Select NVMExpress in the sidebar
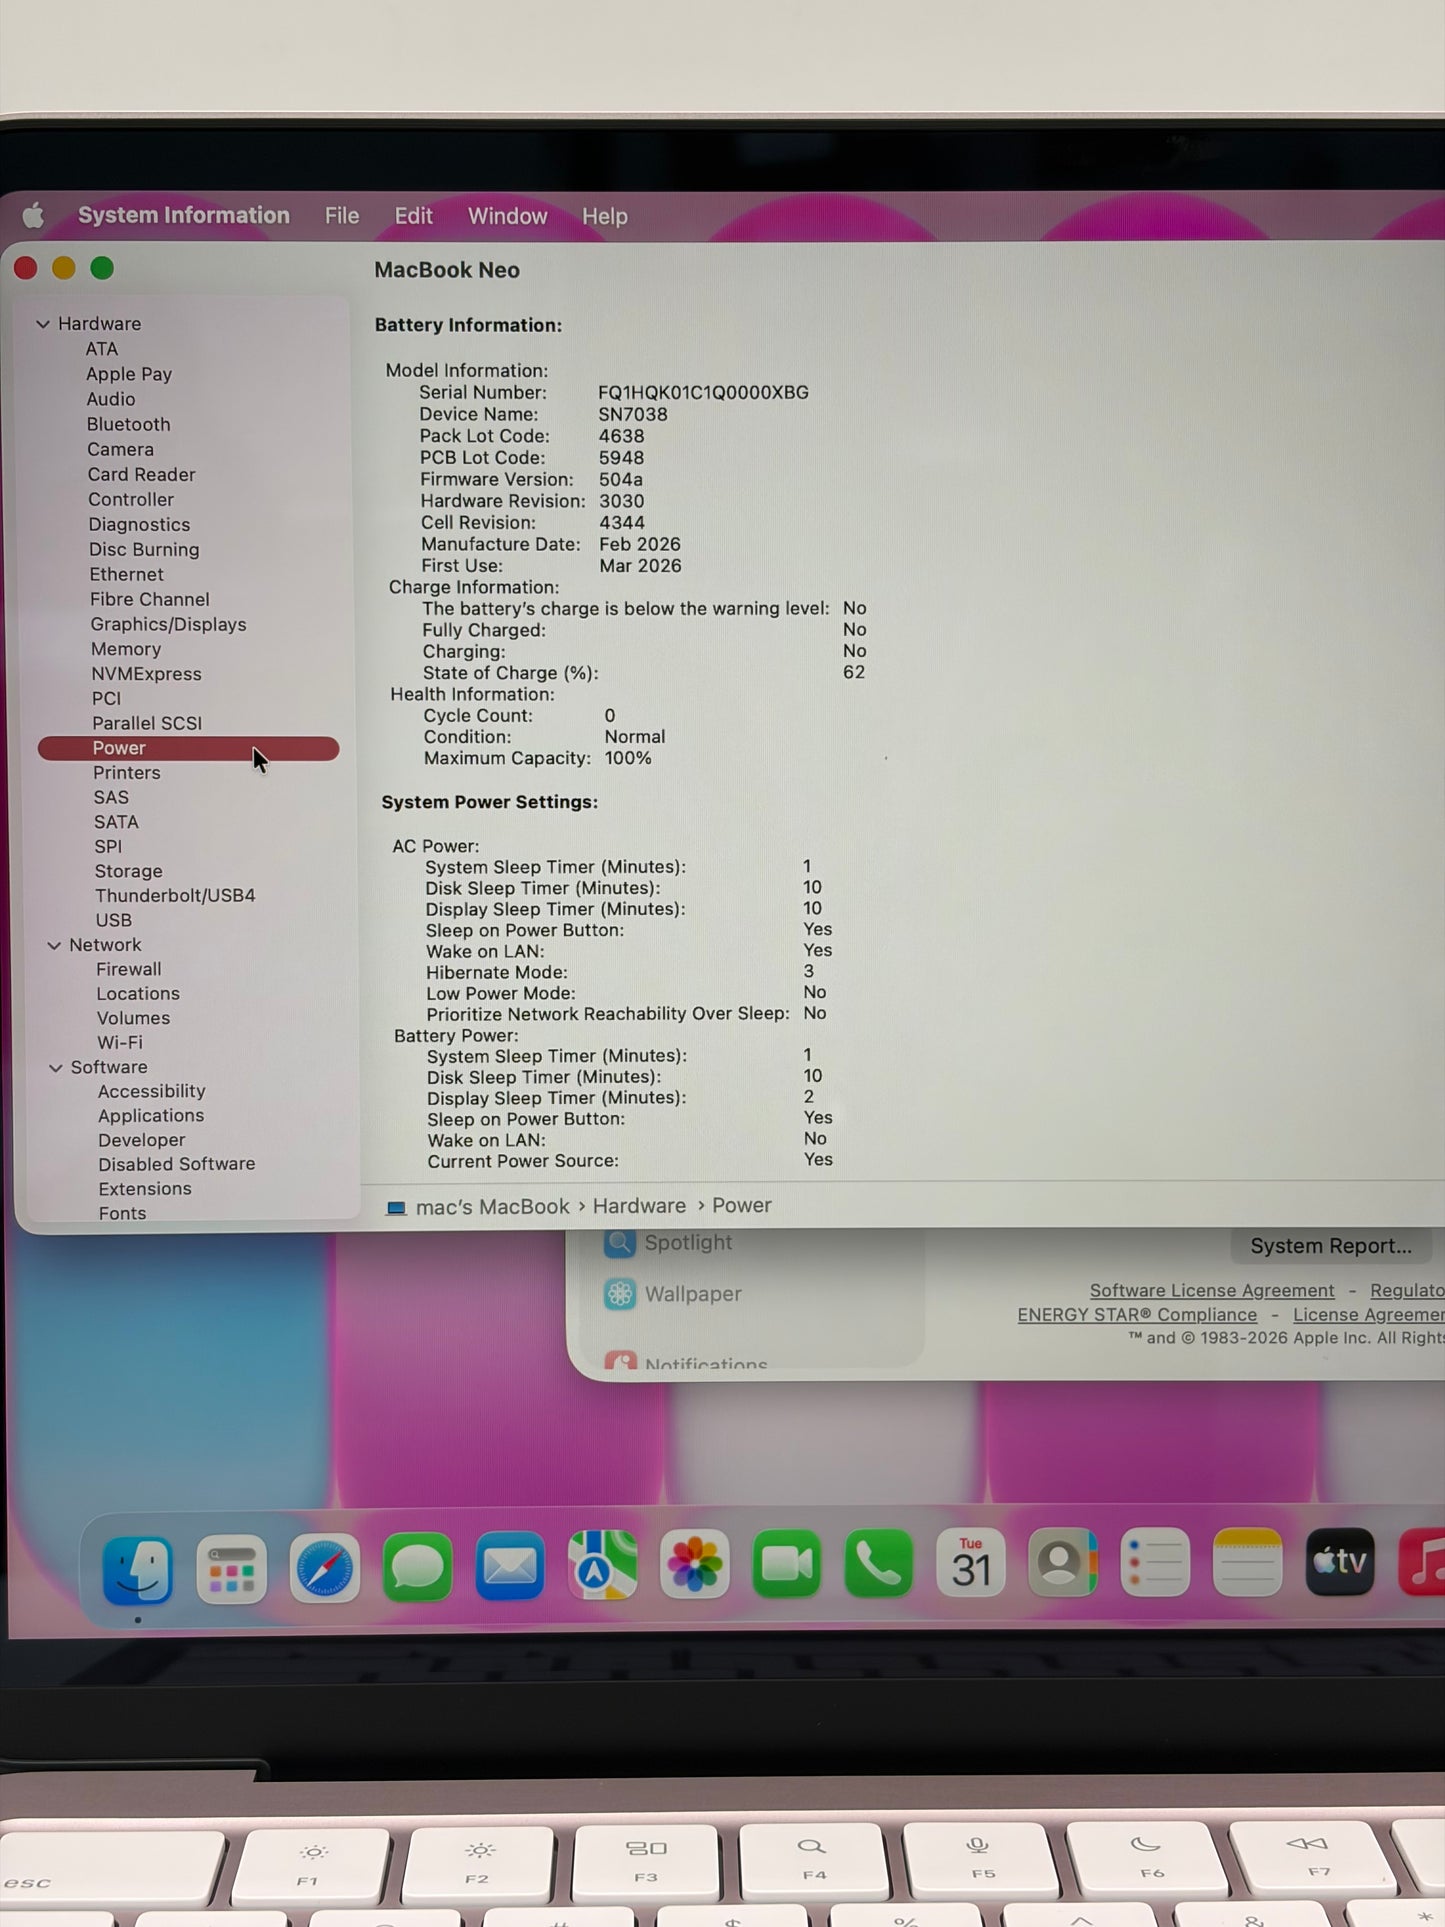Screen dimensions: 1445x1927 tap(147, 674)
